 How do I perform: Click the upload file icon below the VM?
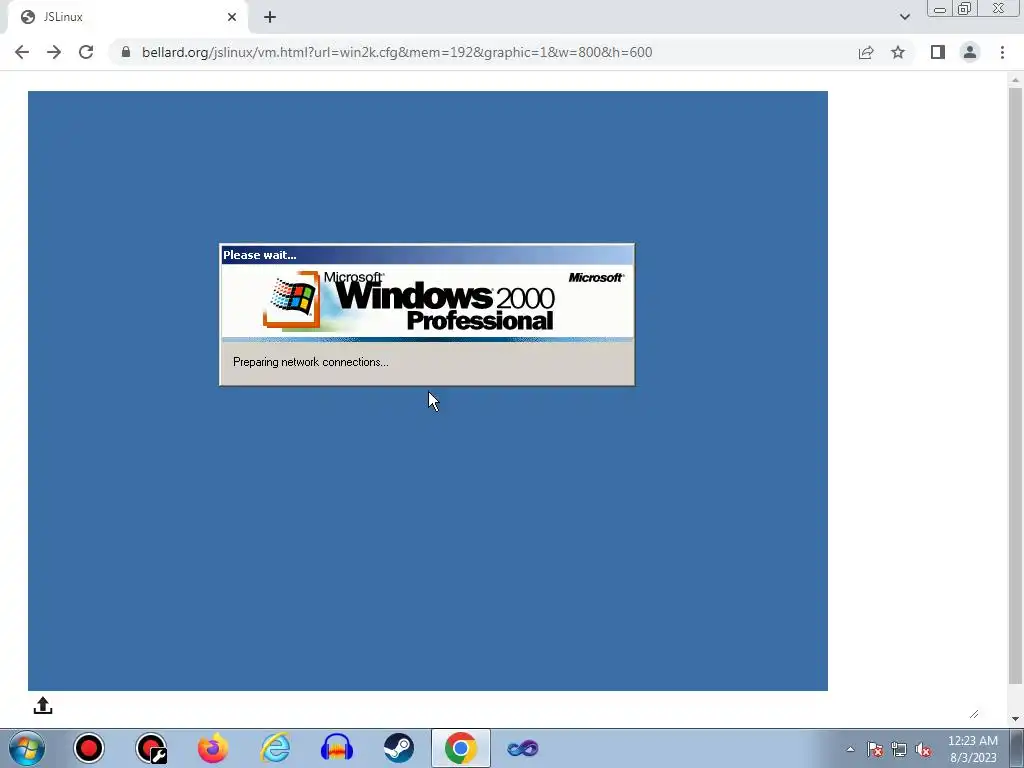tap(43, 705)
